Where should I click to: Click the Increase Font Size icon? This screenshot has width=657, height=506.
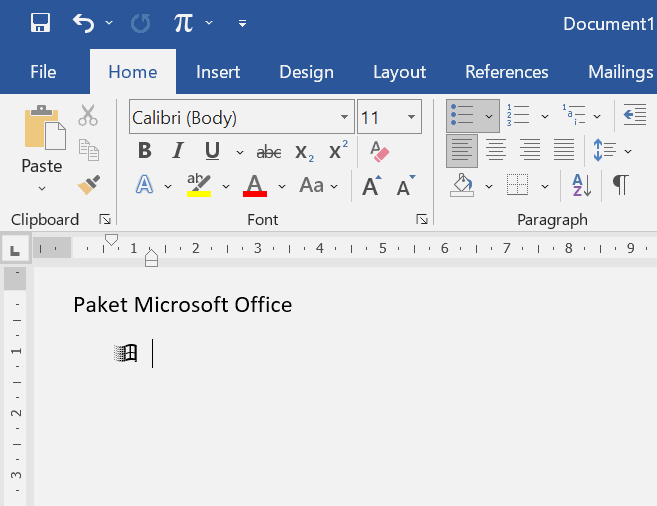(x=371, y=186)
